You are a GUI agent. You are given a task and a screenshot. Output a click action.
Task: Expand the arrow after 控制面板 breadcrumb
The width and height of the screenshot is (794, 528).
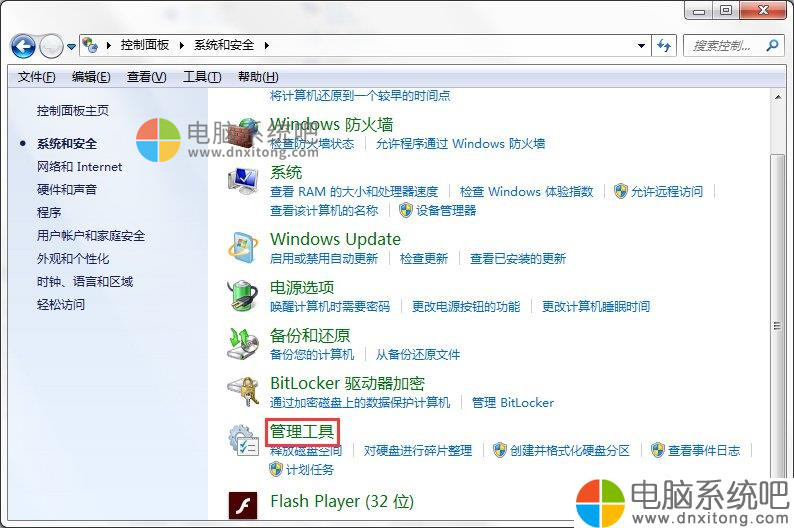coord(182,46)
